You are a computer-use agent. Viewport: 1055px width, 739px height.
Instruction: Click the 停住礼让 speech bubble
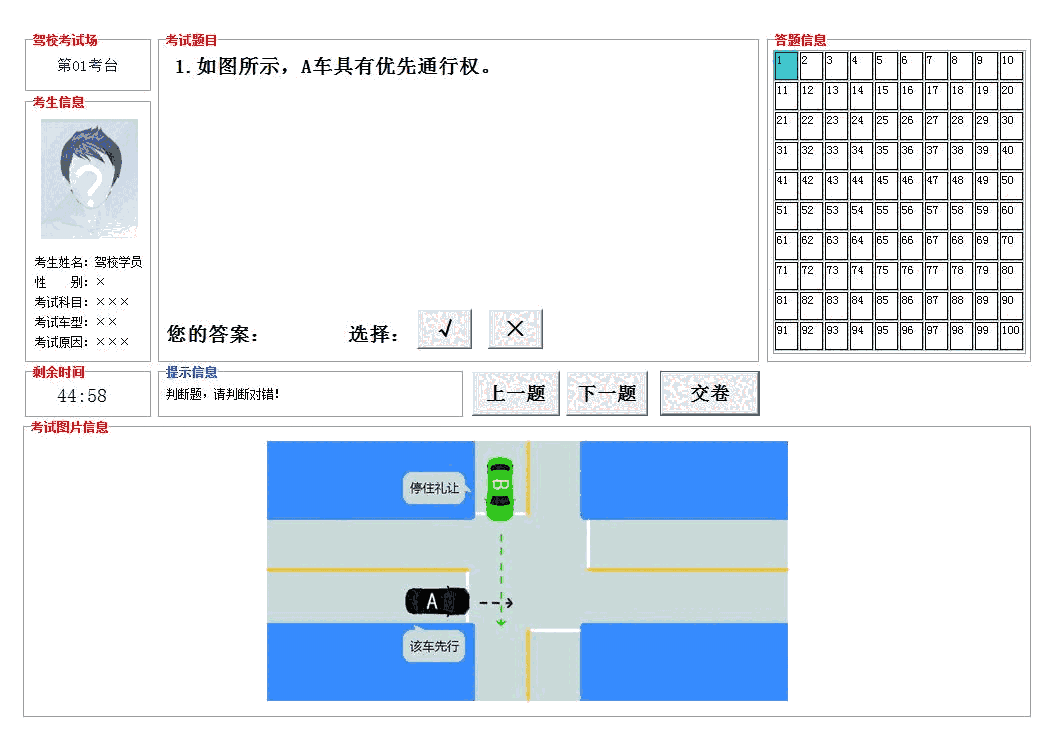[433, 490]
